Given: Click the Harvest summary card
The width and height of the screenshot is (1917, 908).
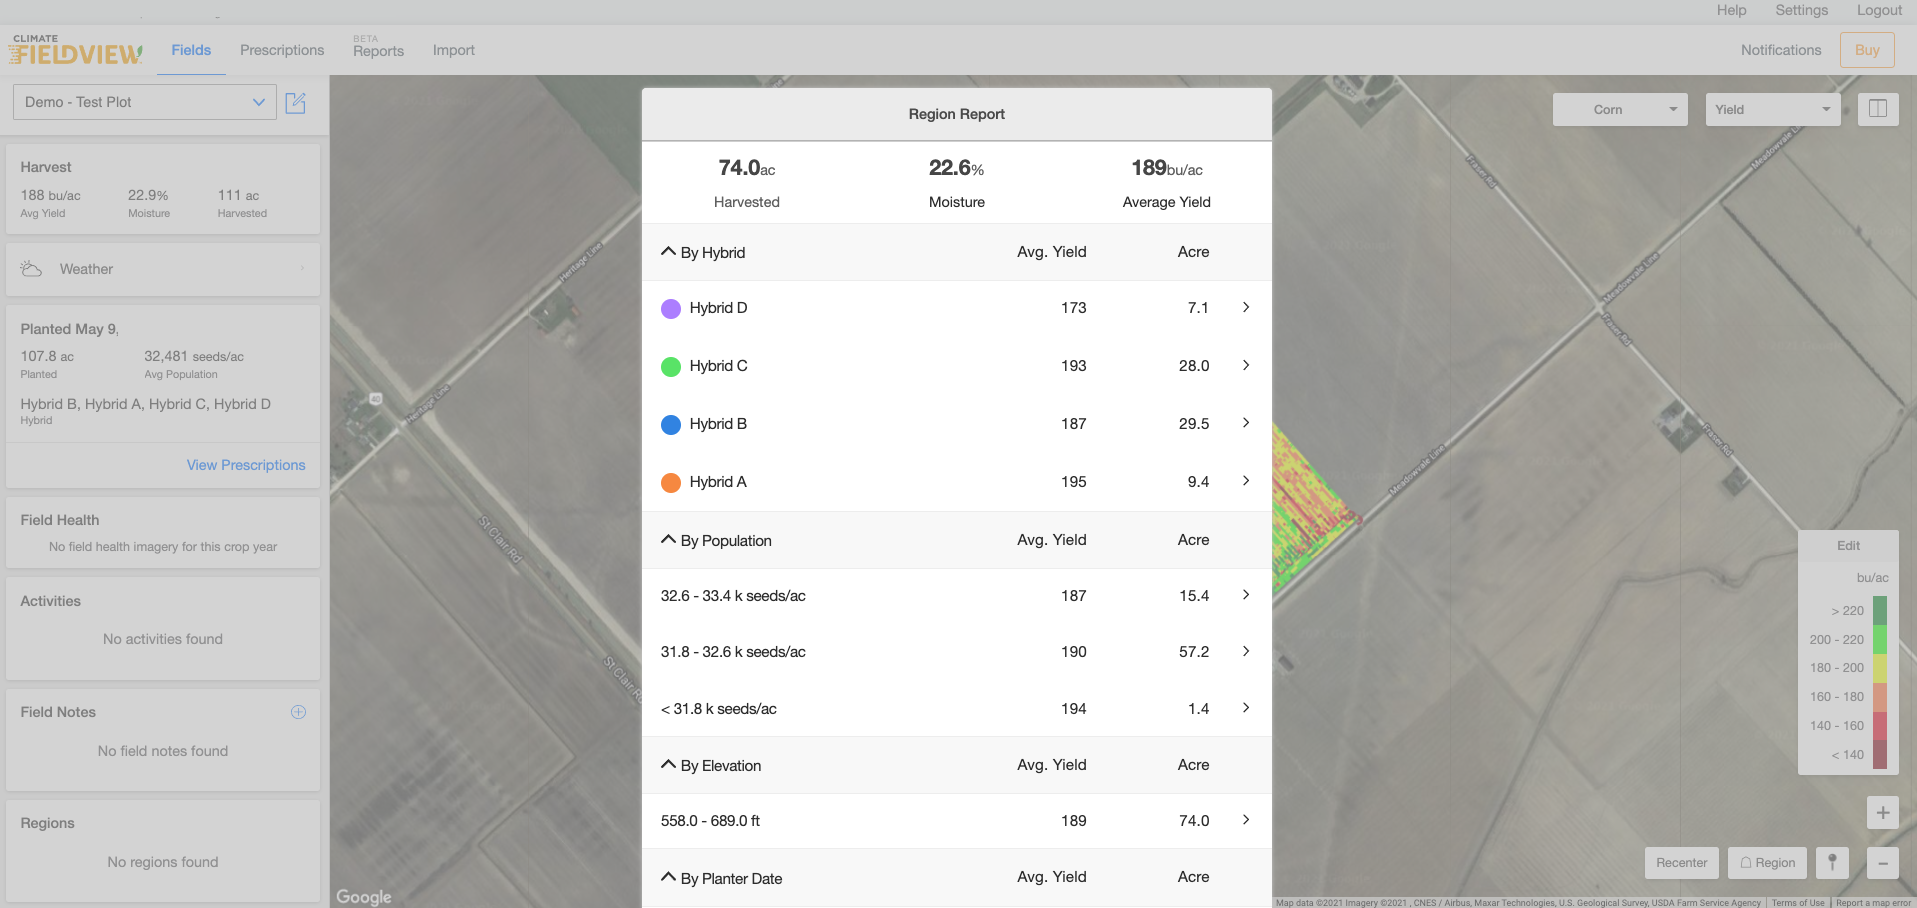Looking at the screenshot, I should (x=163, y=189).
